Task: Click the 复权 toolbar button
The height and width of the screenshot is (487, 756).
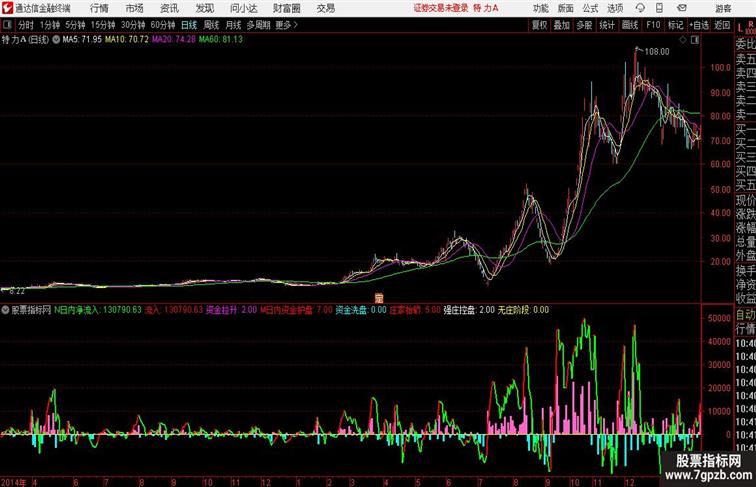Action: [539, 25]
